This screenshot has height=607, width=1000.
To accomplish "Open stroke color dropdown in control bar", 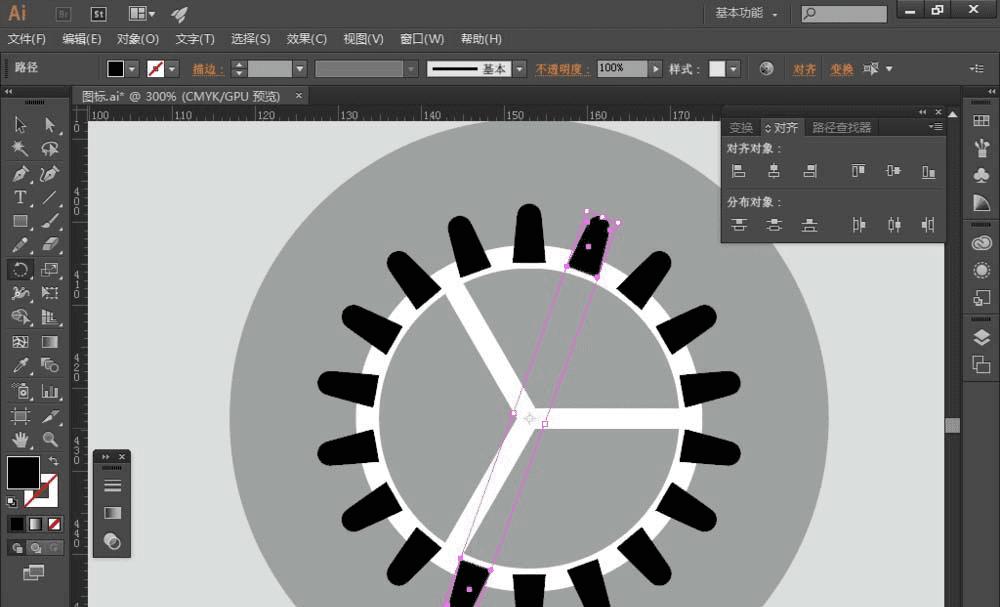I will click(172, 69).
